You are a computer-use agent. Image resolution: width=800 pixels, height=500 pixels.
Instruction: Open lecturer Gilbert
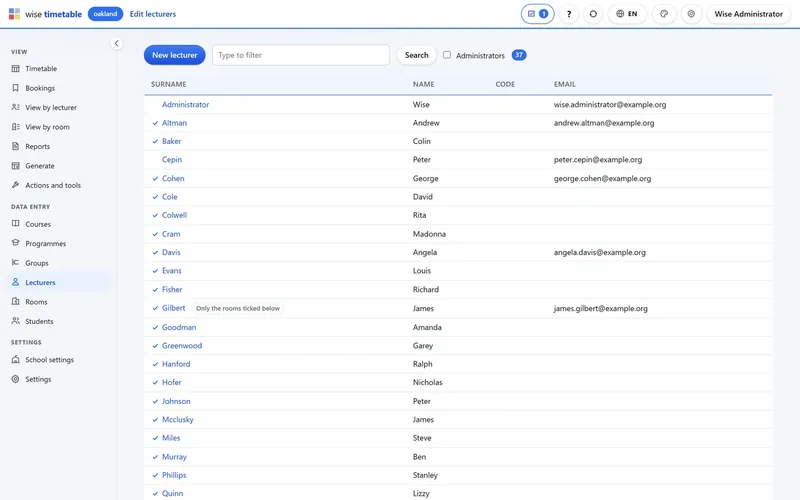tap(173, 308)
